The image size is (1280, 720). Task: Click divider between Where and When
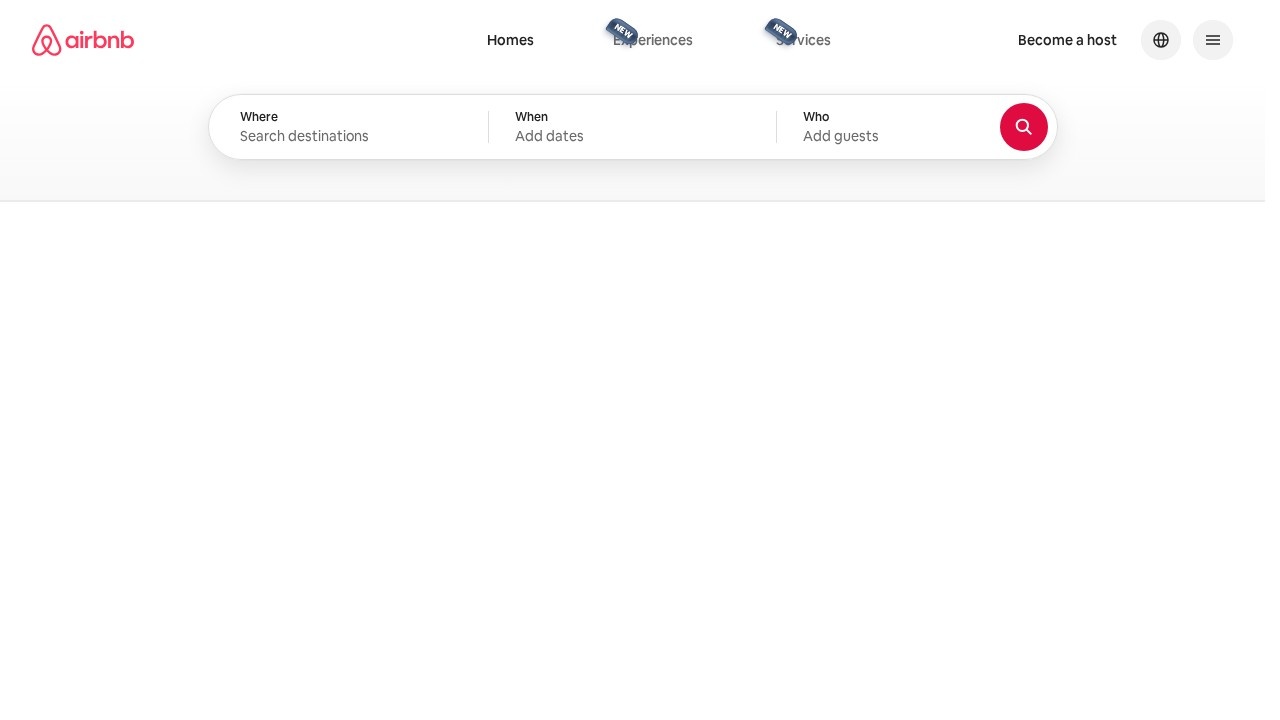pyautogui.click(x=488, y=127)
